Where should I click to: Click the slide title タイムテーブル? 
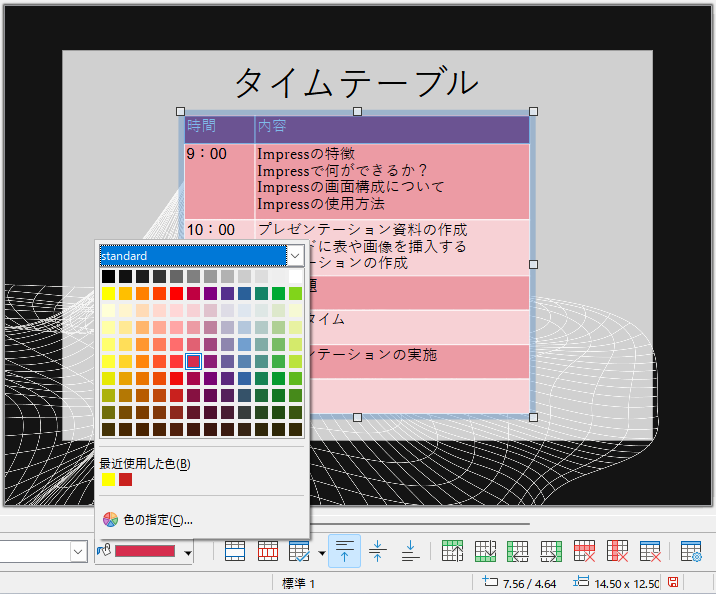(357, 83)
